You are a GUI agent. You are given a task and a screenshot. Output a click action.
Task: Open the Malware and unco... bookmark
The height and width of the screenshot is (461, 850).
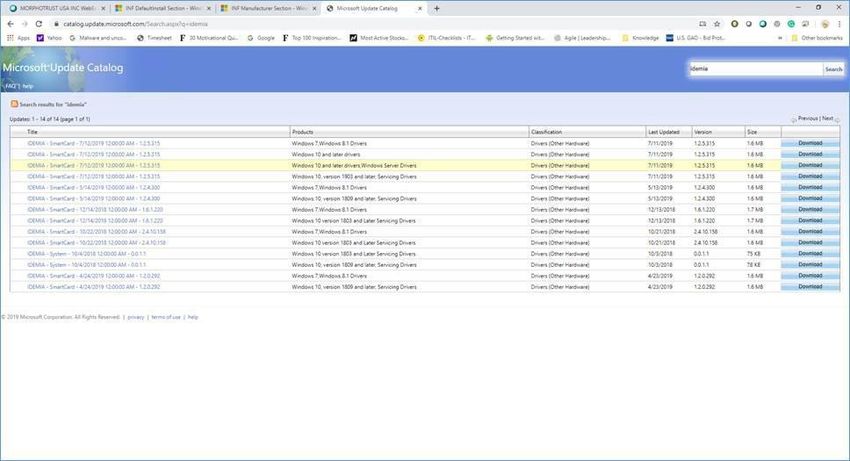tap(98, 38)
